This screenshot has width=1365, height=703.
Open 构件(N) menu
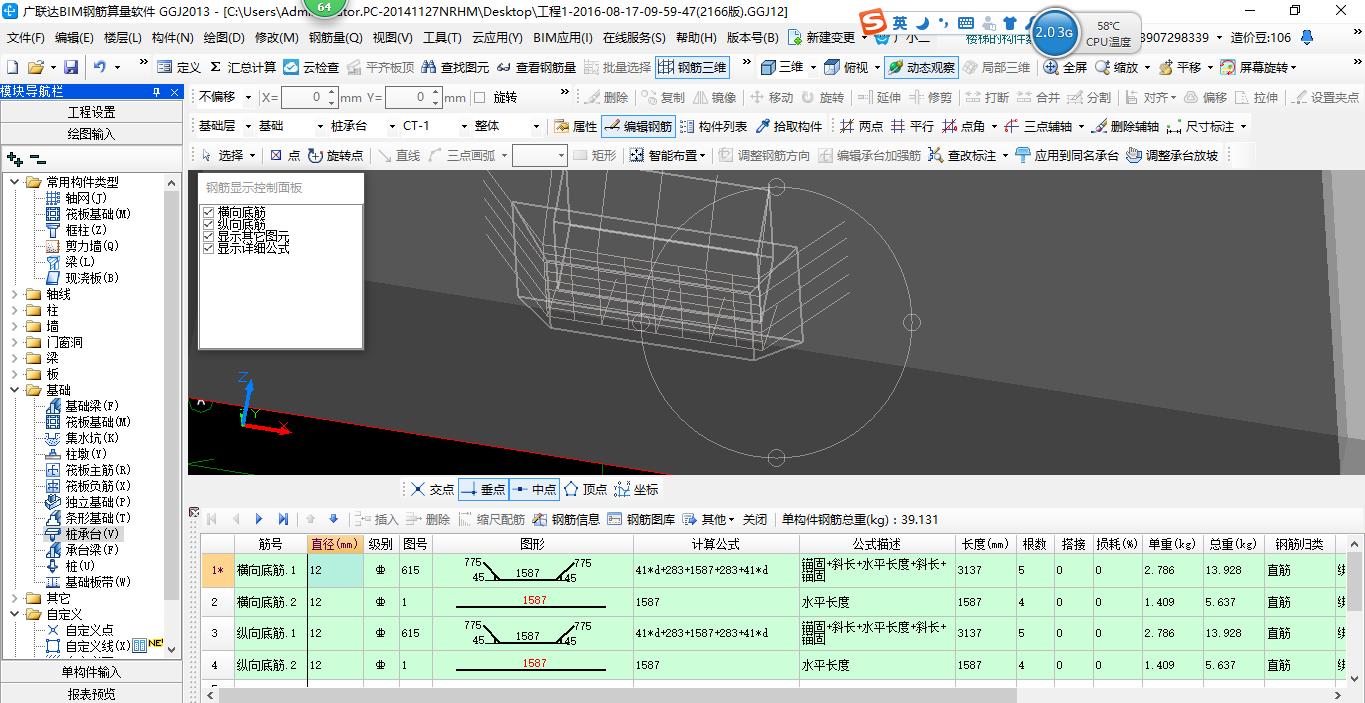[172, 38]
